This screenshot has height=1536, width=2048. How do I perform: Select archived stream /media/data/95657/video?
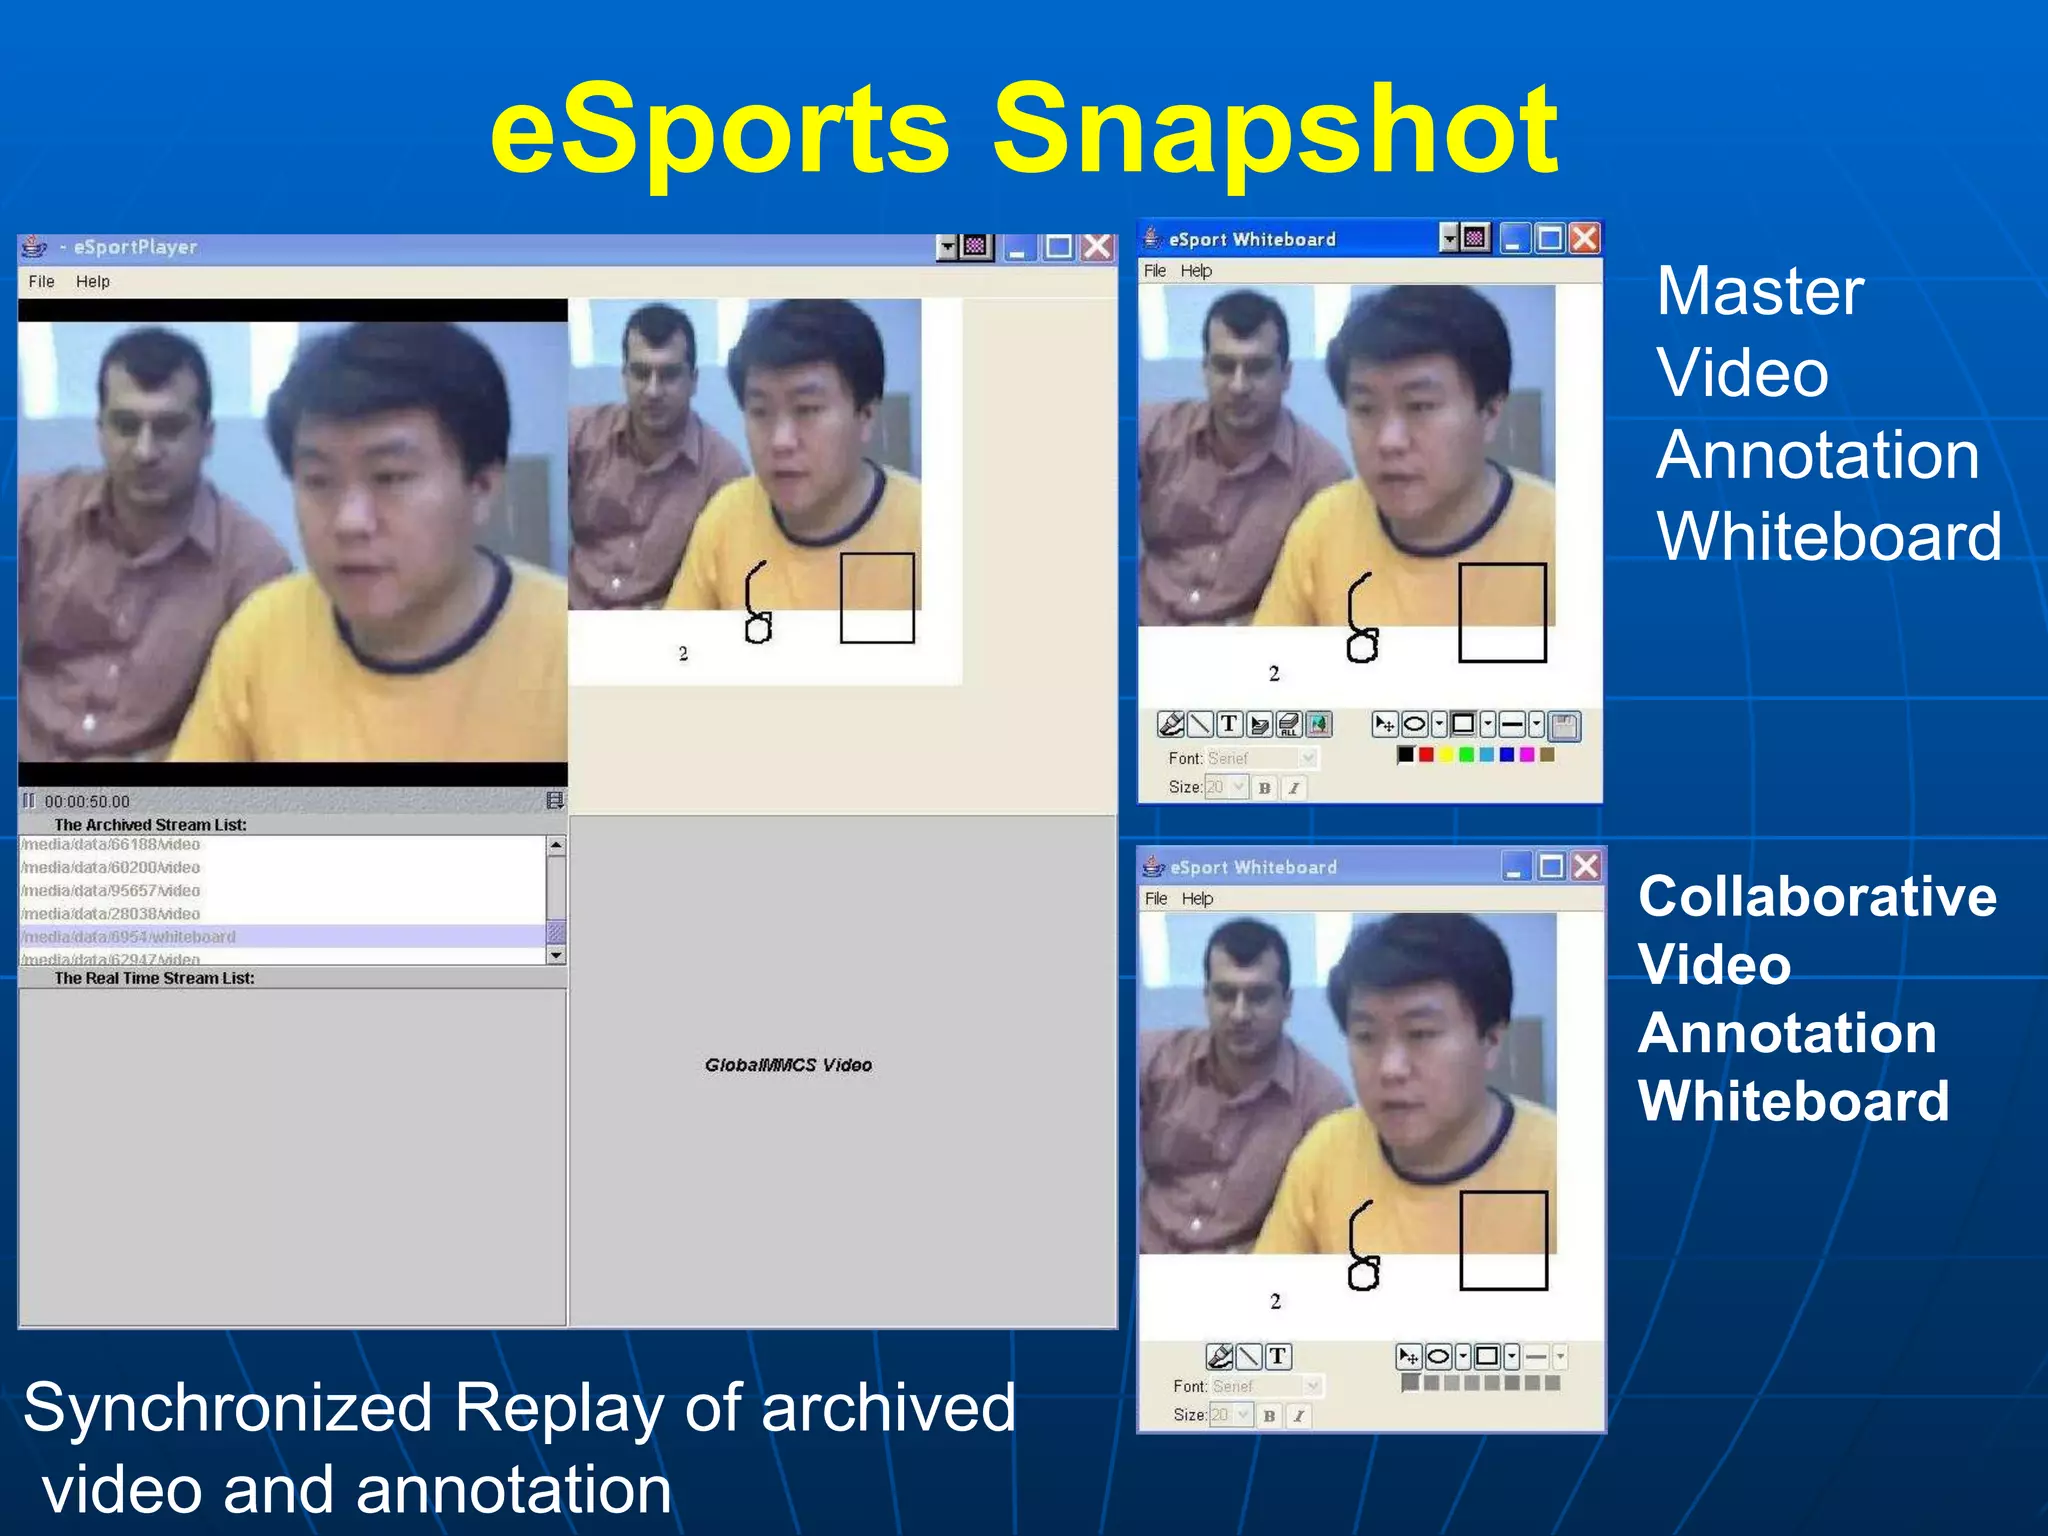point(283,890)
